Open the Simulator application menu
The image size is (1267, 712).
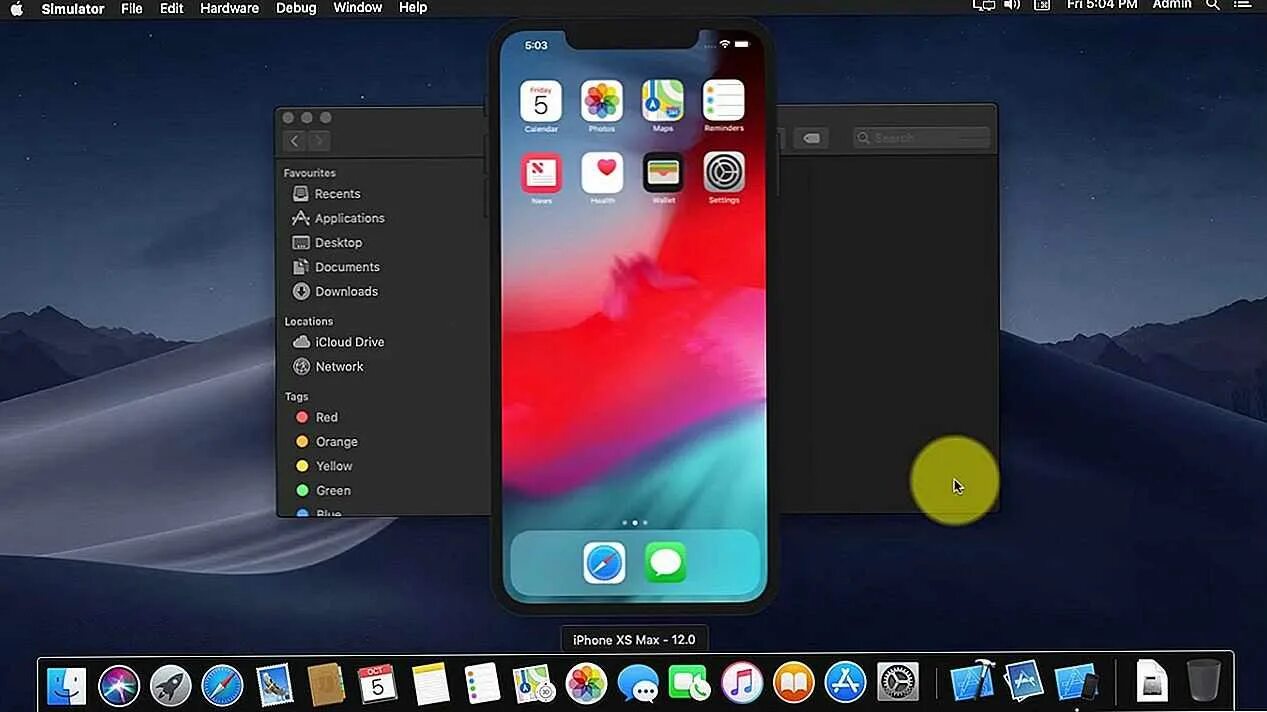click(73, 8)
